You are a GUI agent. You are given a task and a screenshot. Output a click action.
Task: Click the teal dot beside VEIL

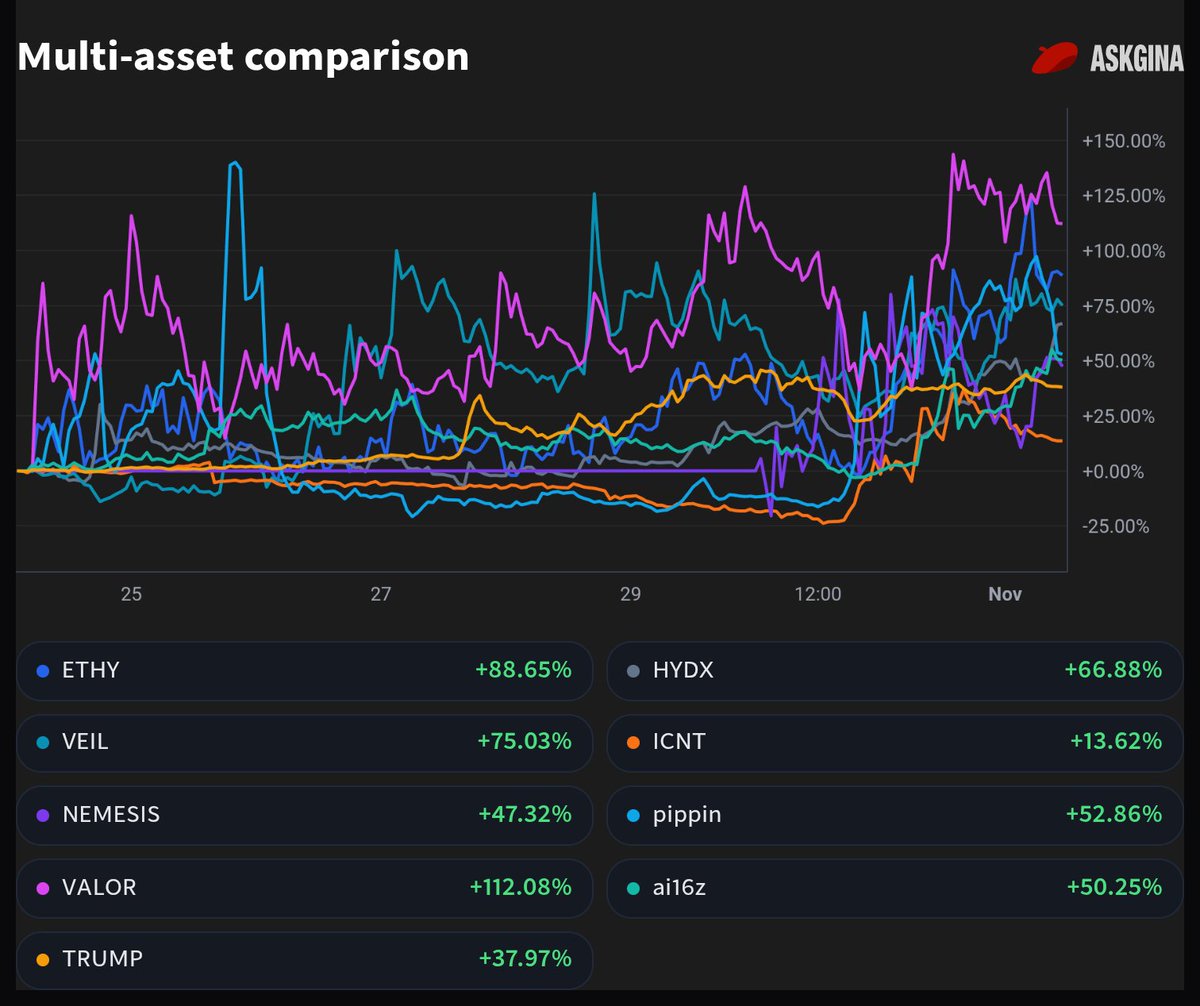42,742
